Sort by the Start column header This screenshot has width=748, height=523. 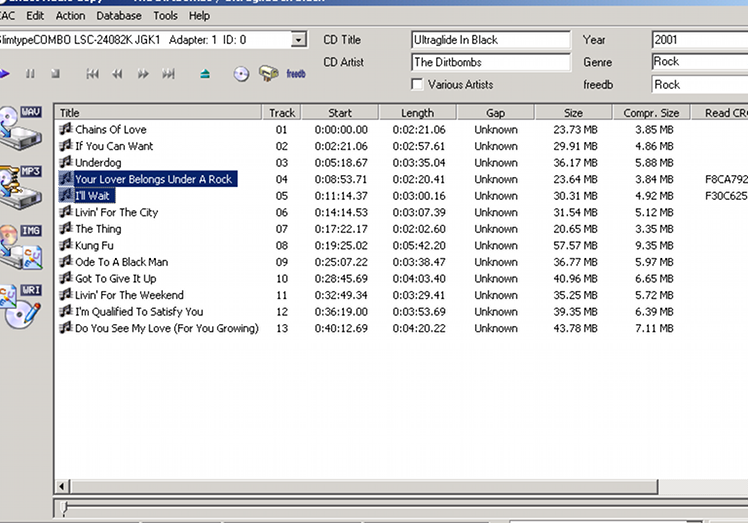click(340, 113)
